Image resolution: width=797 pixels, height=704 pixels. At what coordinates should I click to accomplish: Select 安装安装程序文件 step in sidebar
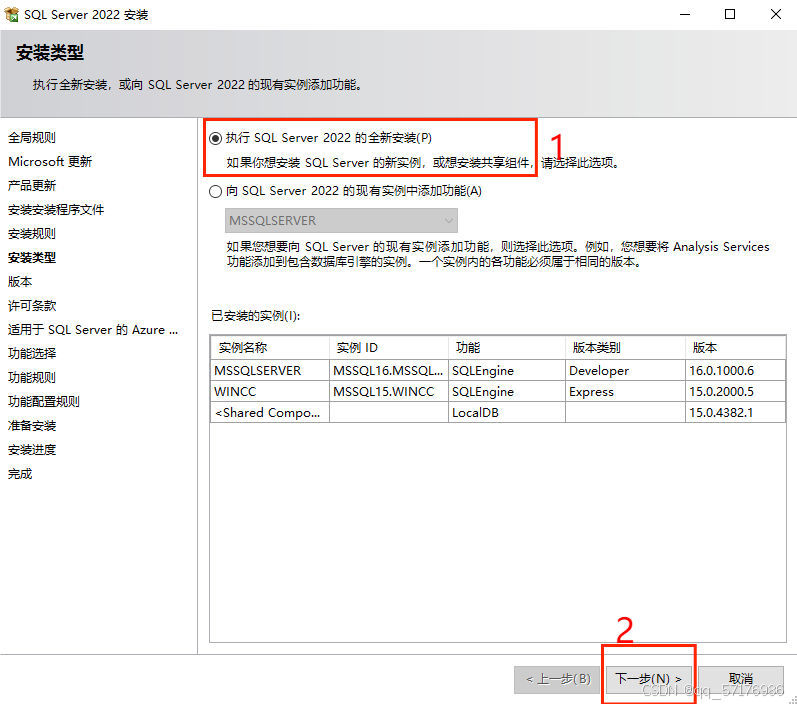pyautogui.click(x=56, y=209)
